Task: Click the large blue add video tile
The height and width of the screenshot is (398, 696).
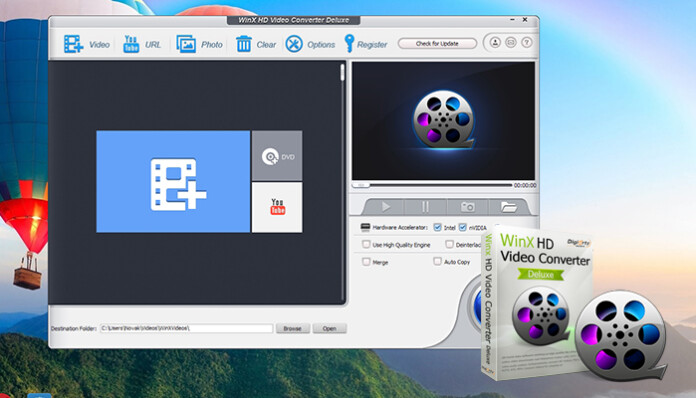Action: point(173,181)
